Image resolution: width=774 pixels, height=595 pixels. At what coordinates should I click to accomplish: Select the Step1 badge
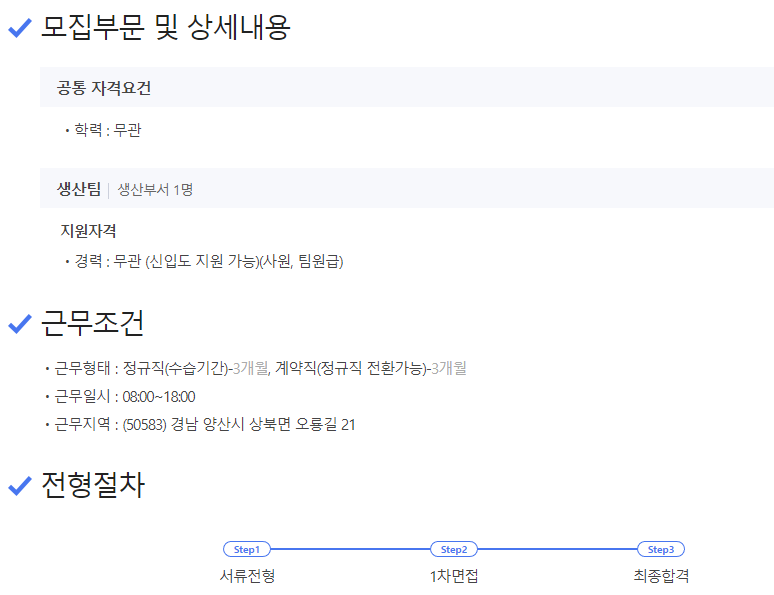tap(246, 549)
